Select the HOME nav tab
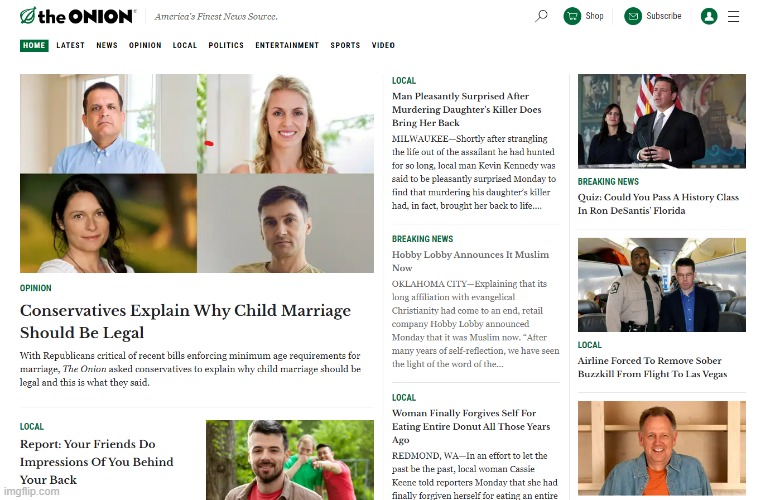Image resolution: width=780 pixels, height=500 pixels. click(34, 45)
